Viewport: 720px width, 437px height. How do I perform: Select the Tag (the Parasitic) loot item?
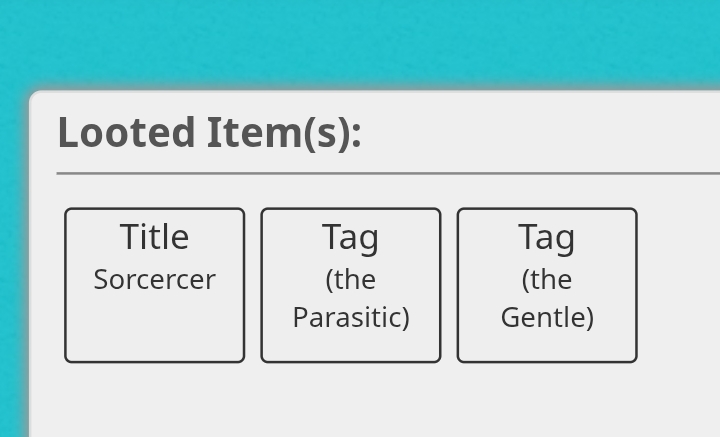[351, 285]
